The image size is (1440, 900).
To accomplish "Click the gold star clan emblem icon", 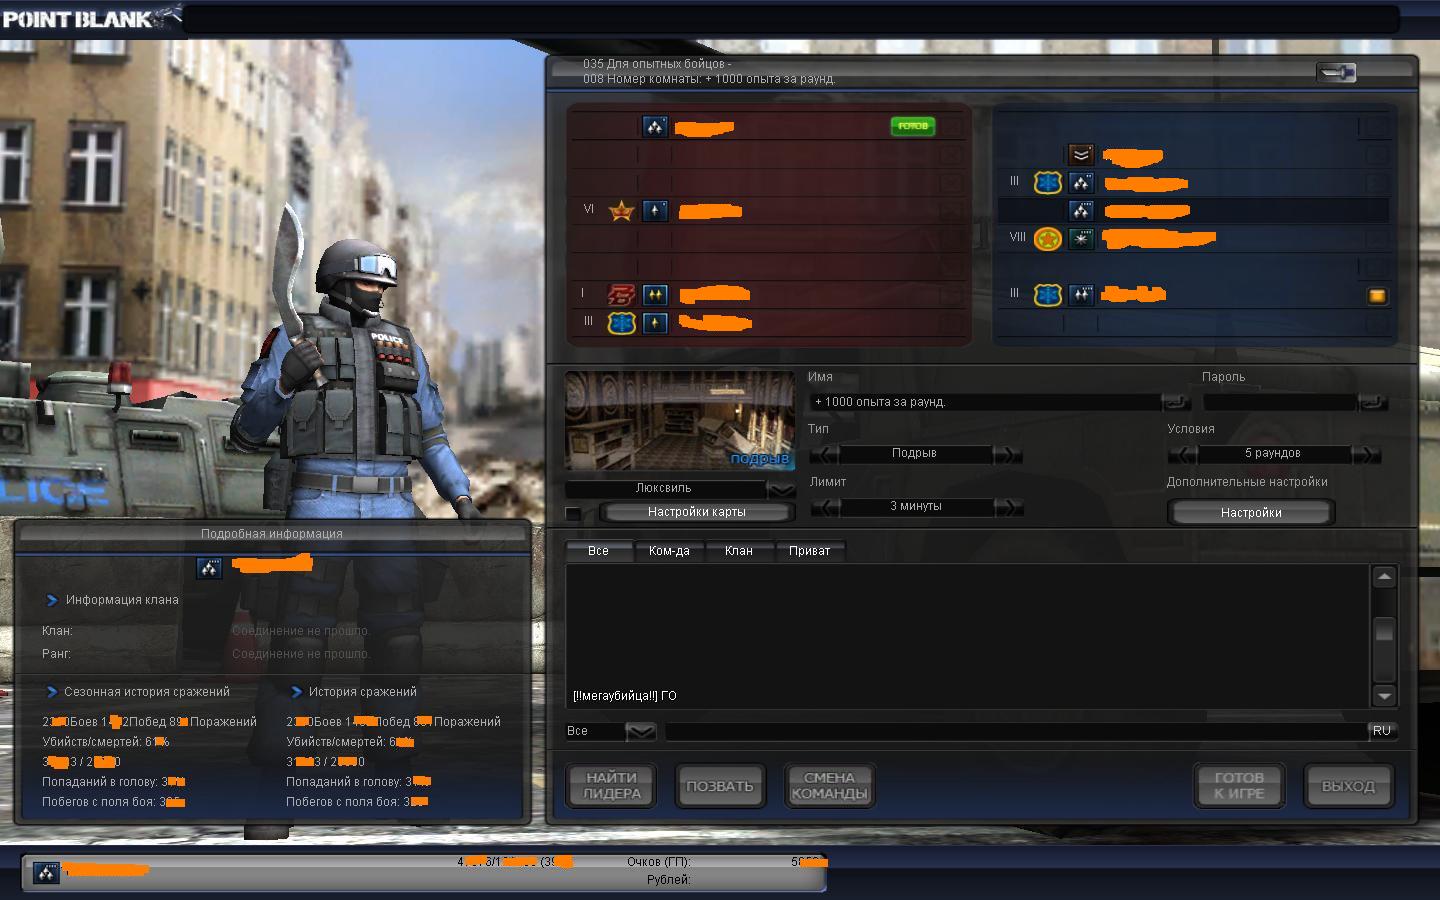I will 621,211.
